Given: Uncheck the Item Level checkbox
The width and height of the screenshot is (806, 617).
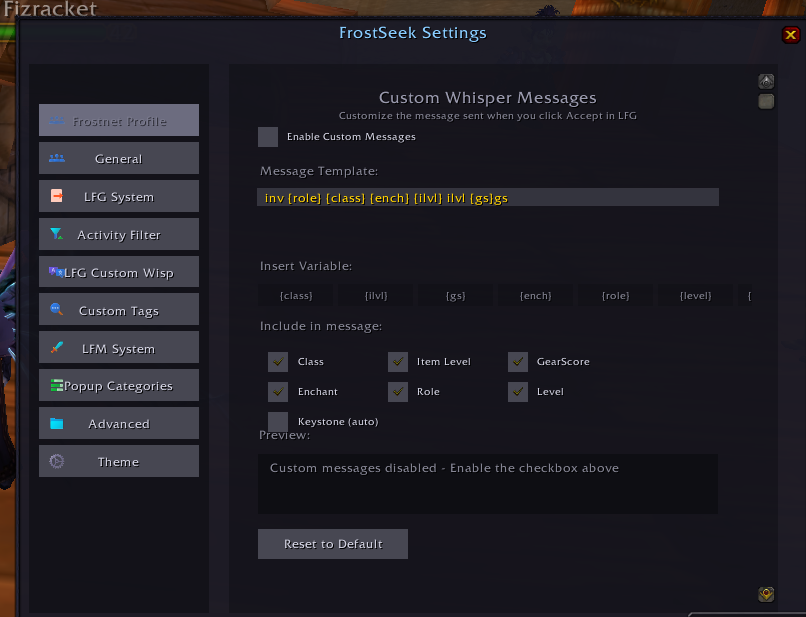Looking at the screenshot, I should pyautogui.click(x=398, y=362).
